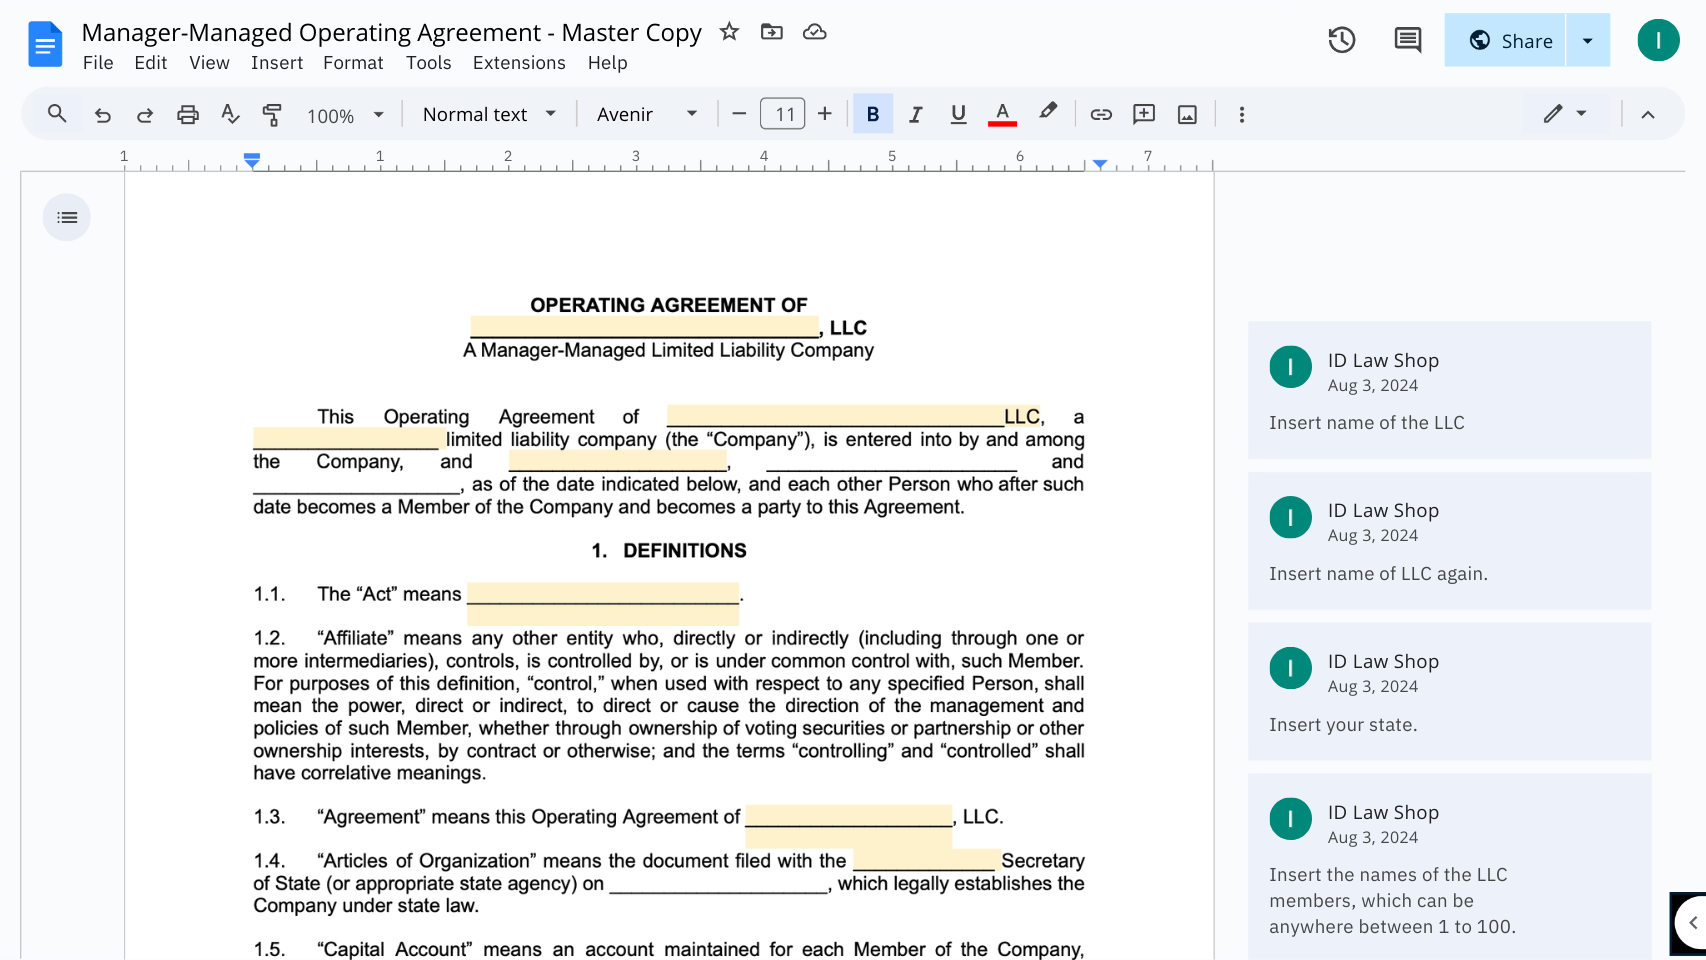
Task: Open the comment history icon
Action: [x=1407, y=40]
